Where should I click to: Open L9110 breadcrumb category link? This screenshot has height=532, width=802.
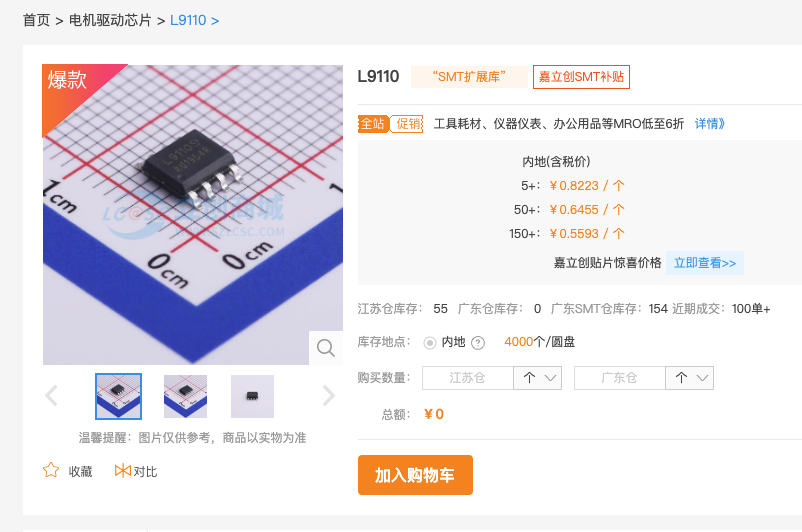pos(188,20)
